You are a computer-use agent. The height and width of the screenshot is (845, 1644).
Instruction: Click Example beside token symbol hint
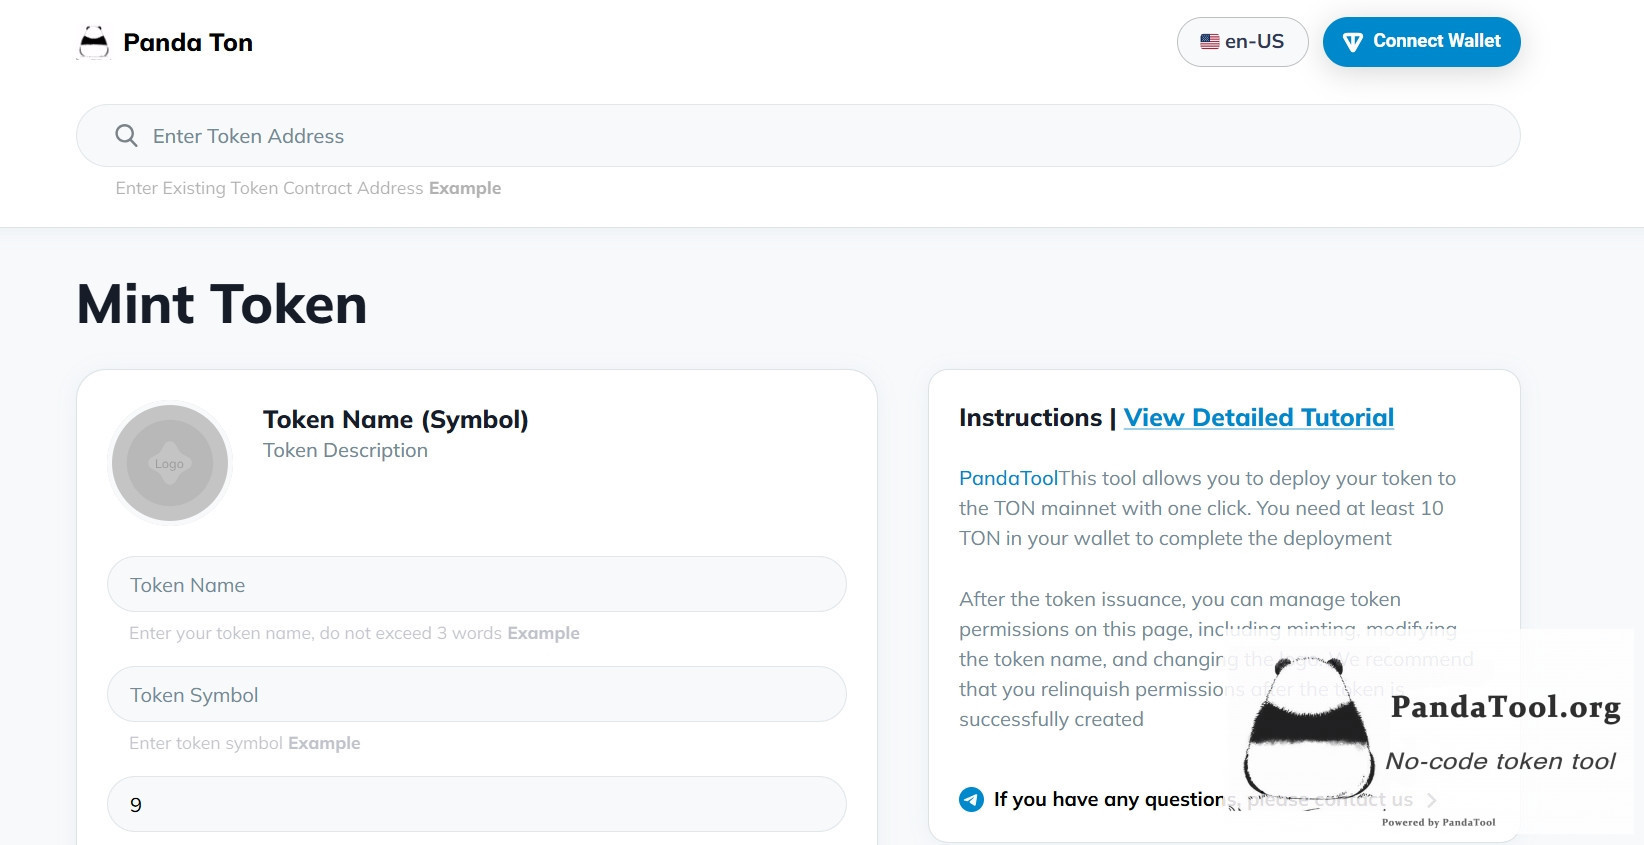(324, 743)
